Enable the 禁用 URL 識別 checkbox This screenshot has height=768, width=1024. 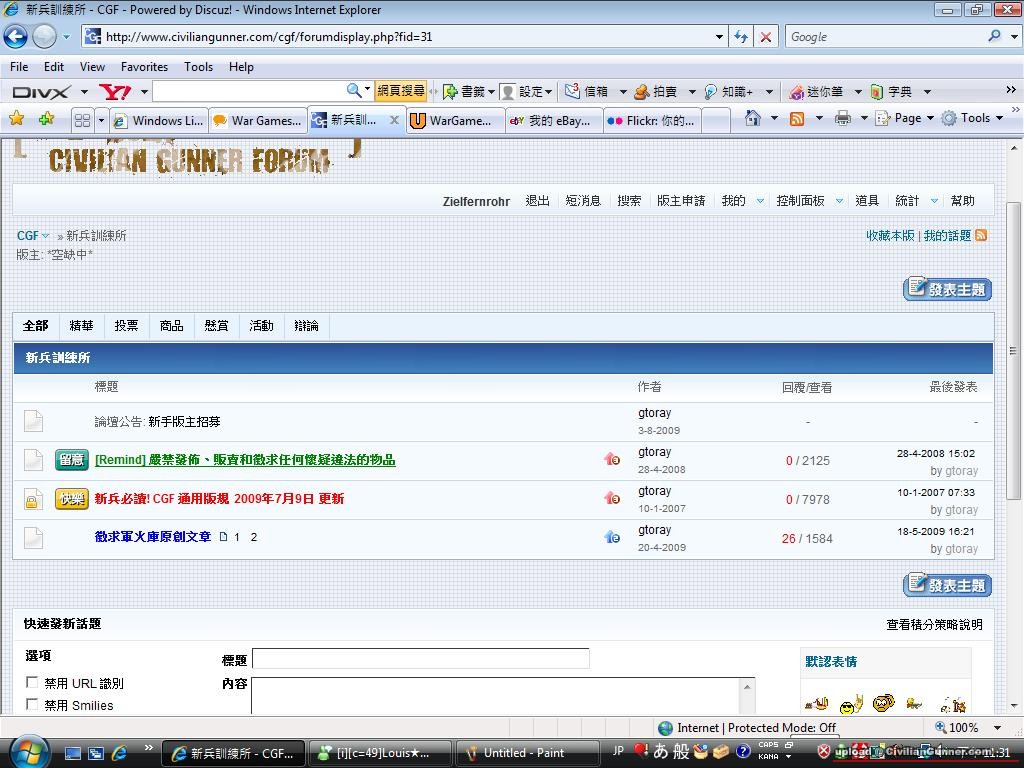[32, 683]
